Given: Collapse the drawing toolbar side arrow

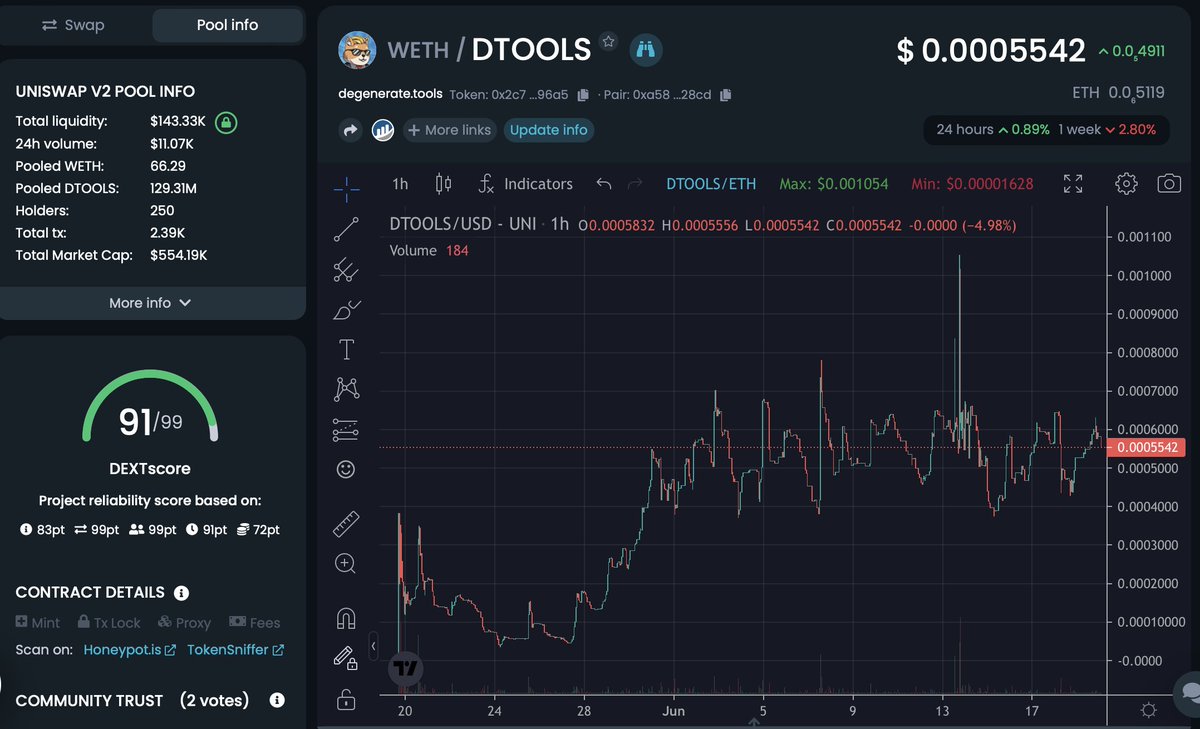Looking at the screenshot, I should pyautogui.click(x=373, y=646).
